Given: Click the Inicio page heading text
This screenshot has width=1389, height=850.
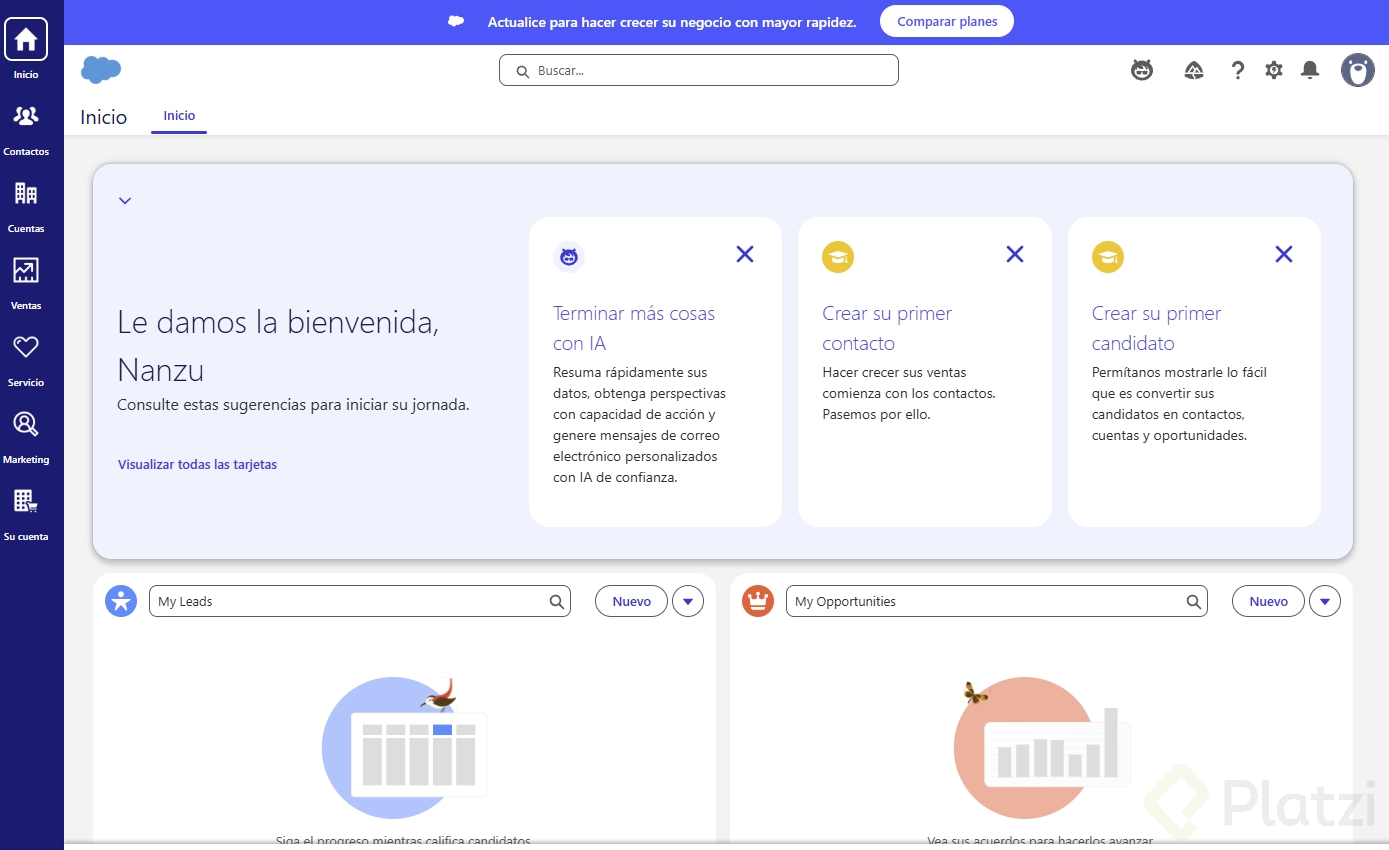Looking at the screenshot, I should pos(104,117).
